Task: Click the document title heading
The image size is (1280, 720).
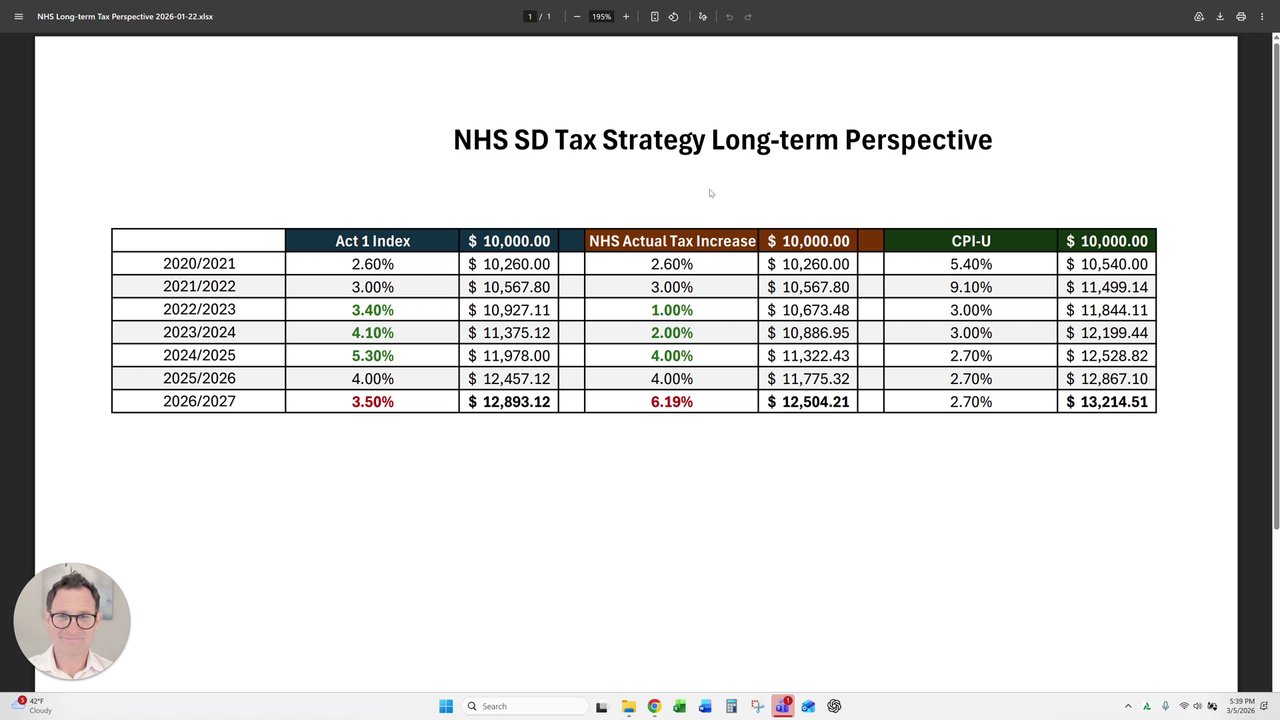Action: pyautogui.click(x=723, y=140)
